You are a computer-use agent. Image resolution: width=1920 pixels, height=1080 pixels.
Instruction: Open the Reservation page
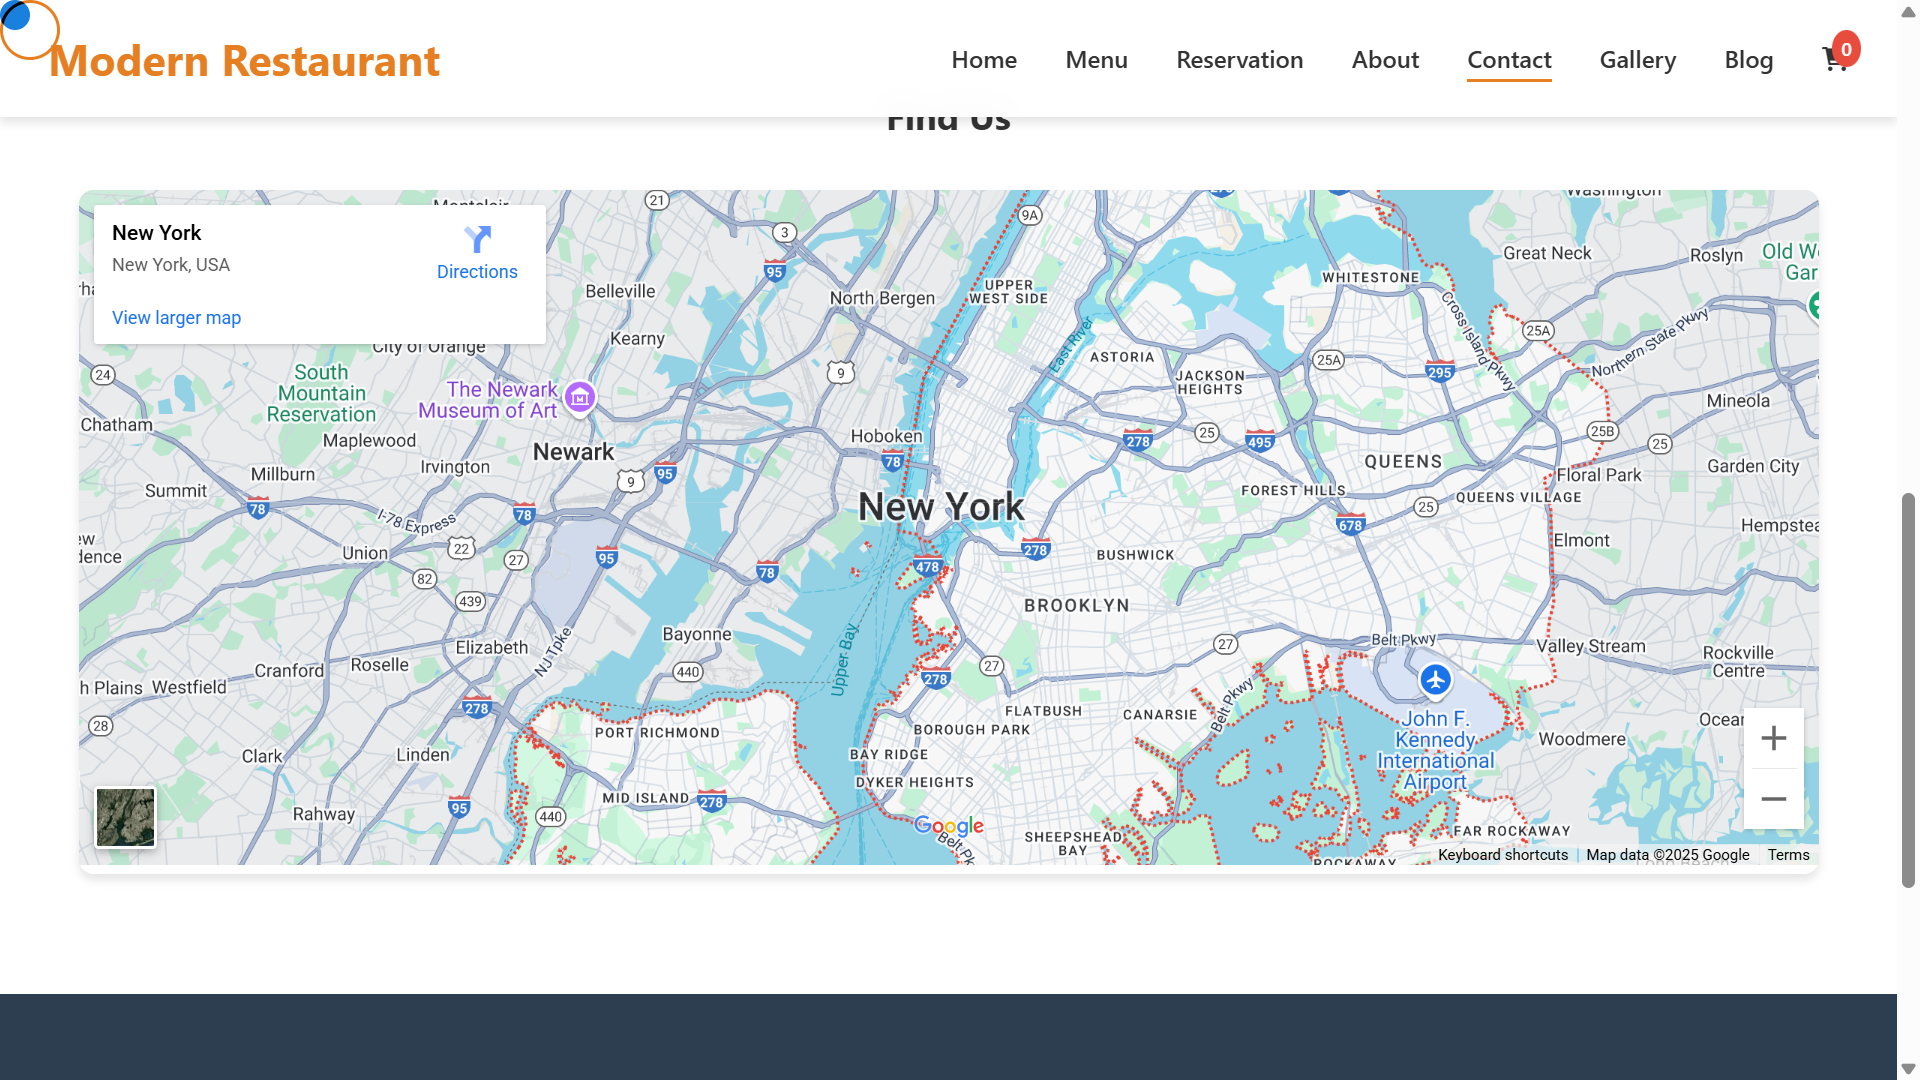pos(1239,60)
